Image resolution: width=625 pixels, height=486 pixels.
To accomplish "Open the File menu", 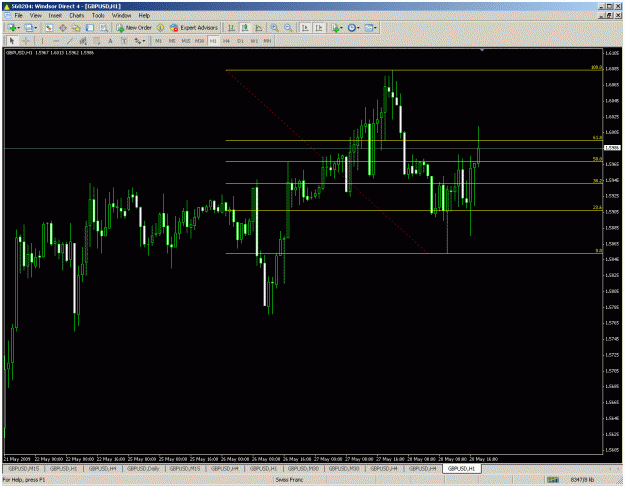I will pos(18,16).
